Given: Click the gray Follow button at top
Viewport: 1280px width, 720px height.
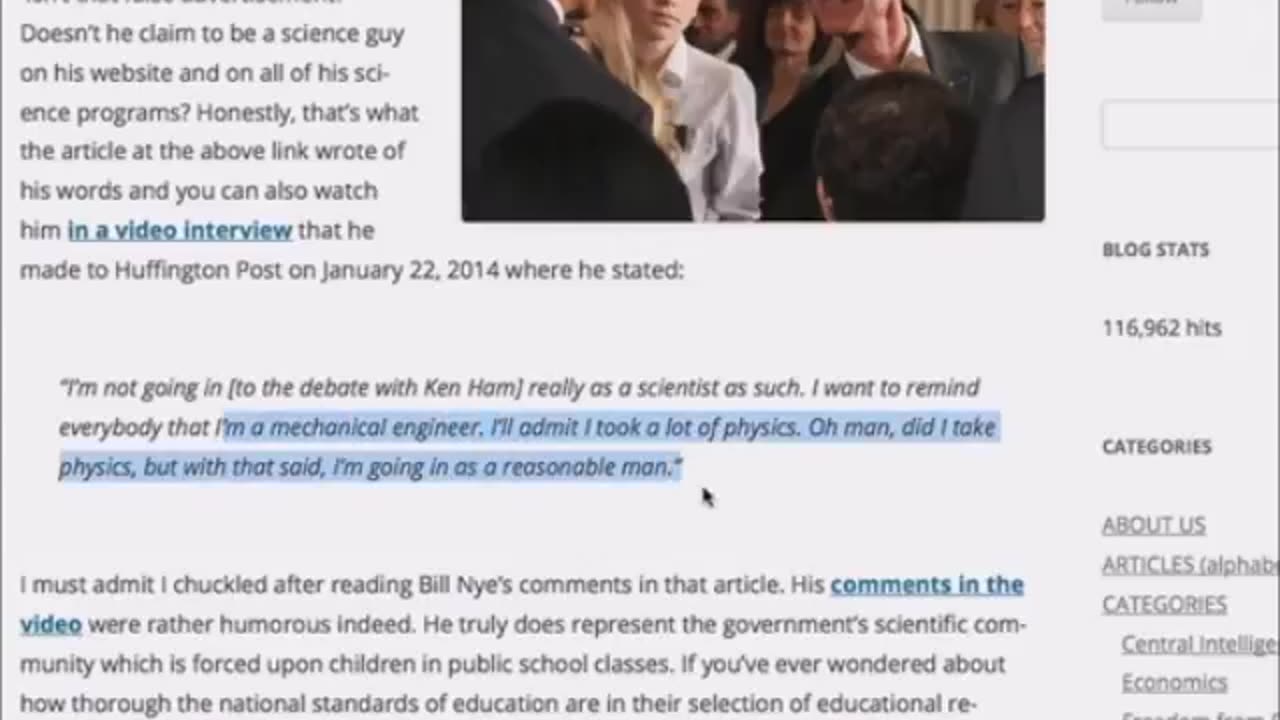Looking at the screenshot, I should click(1151, 5).
